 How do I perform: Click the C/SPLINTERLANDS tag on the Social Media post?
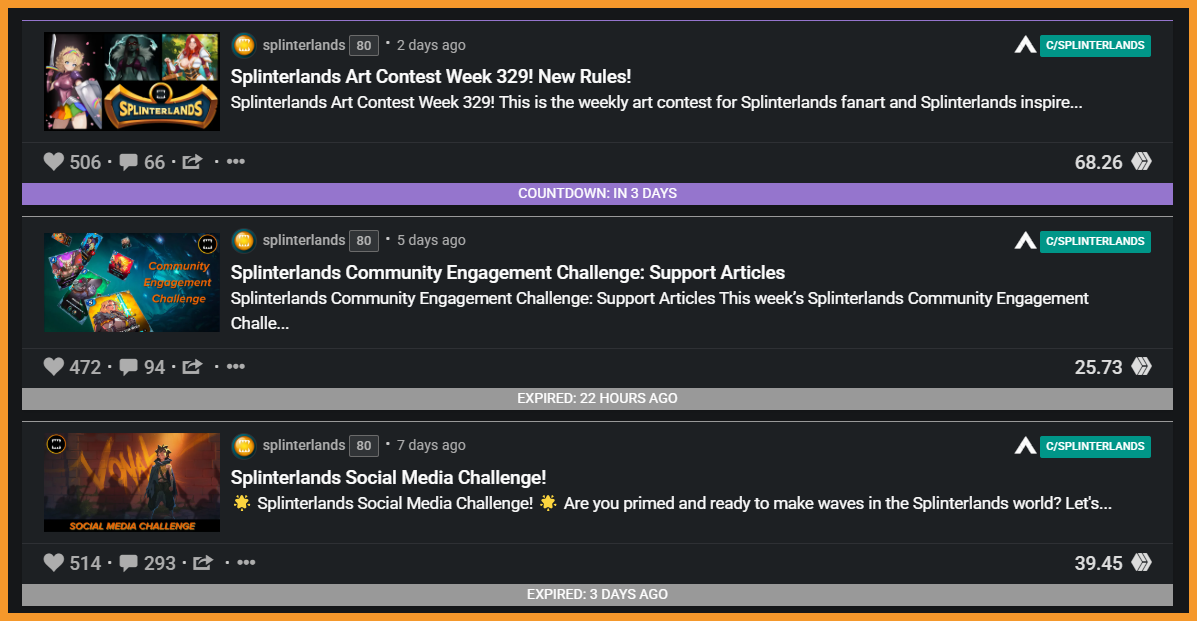pyautogui.click(x=1095, y=447)
